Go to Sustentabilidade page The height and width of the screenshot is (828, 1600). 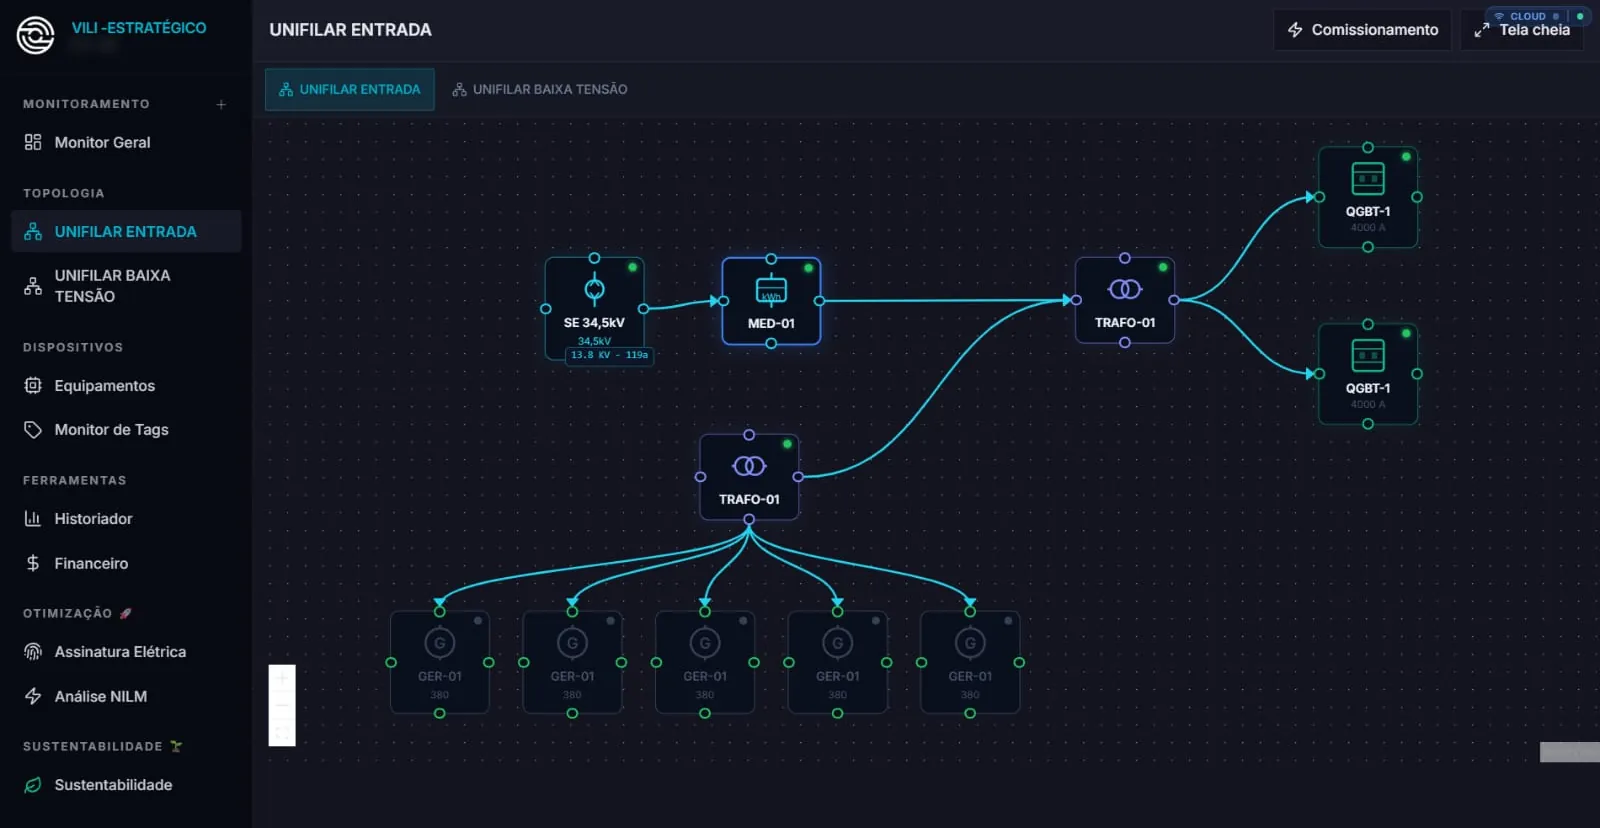point(126,785)
